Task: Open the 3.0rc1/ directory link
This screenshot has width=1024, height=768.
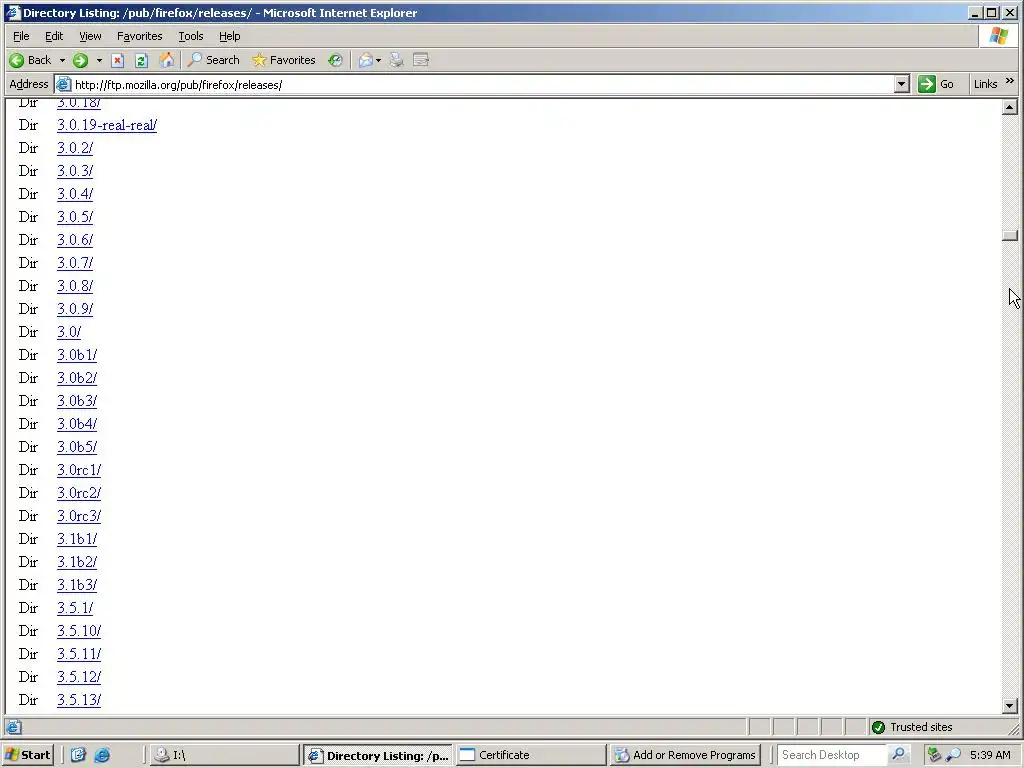Action: point(79,470)
